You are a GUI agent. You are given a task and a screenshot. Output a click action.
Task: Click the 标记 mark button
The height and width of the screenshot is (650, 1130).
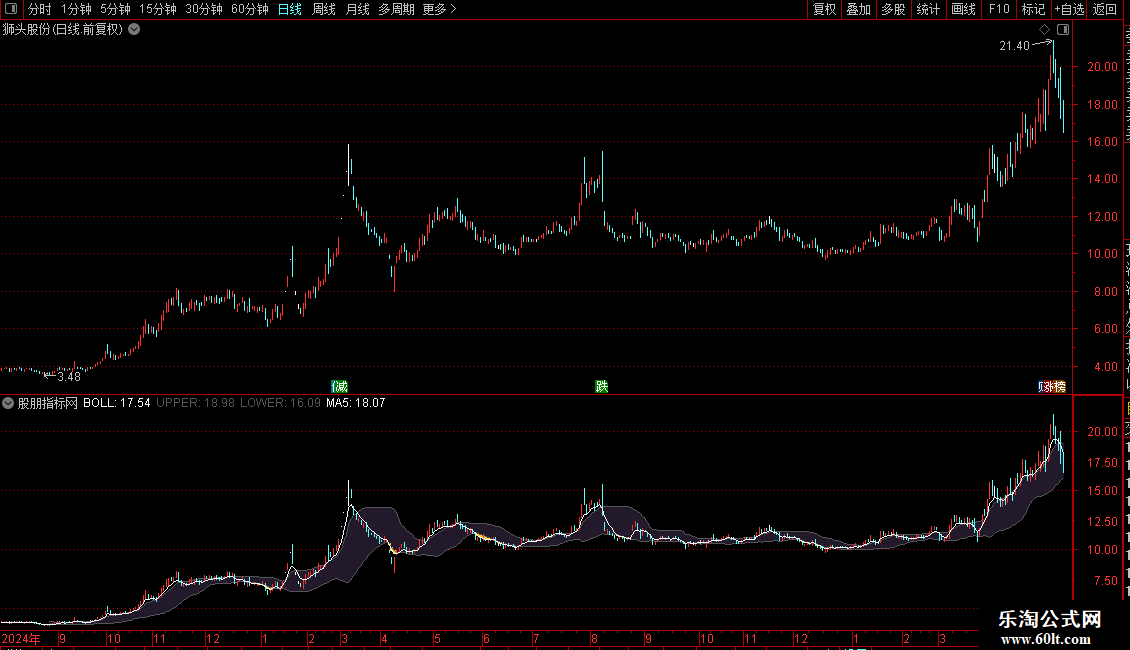pyautogui.click(x=1033, y=9)
